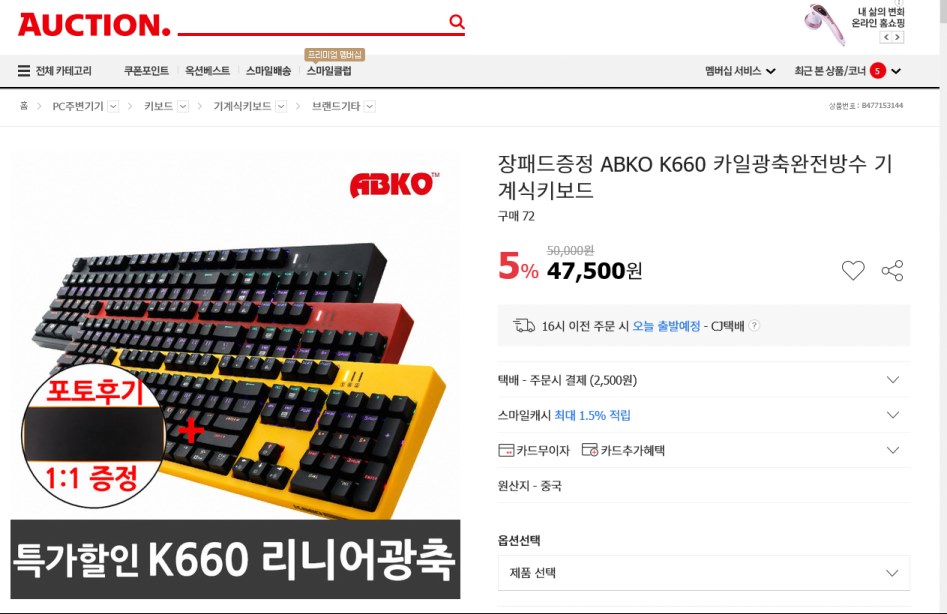Open the PC주변기기 breadcrumb dropdown
The width and height of the screenshot is (947, 614).
pyautogui.click(x=113, y=106)
